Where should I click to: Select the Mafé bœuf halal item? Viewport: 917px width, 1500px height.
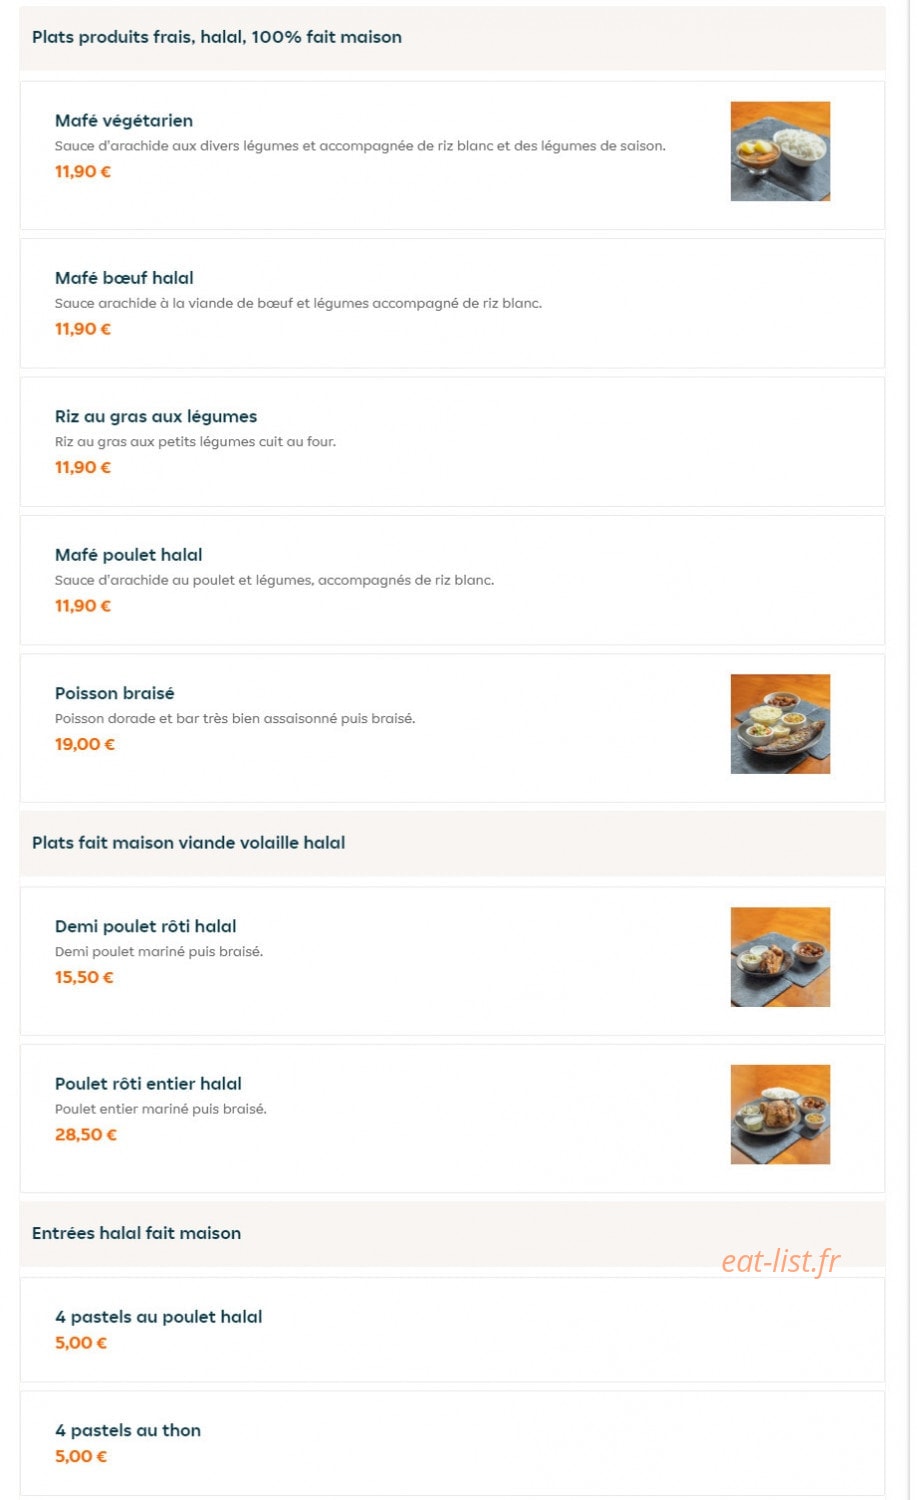pos(452,303)
